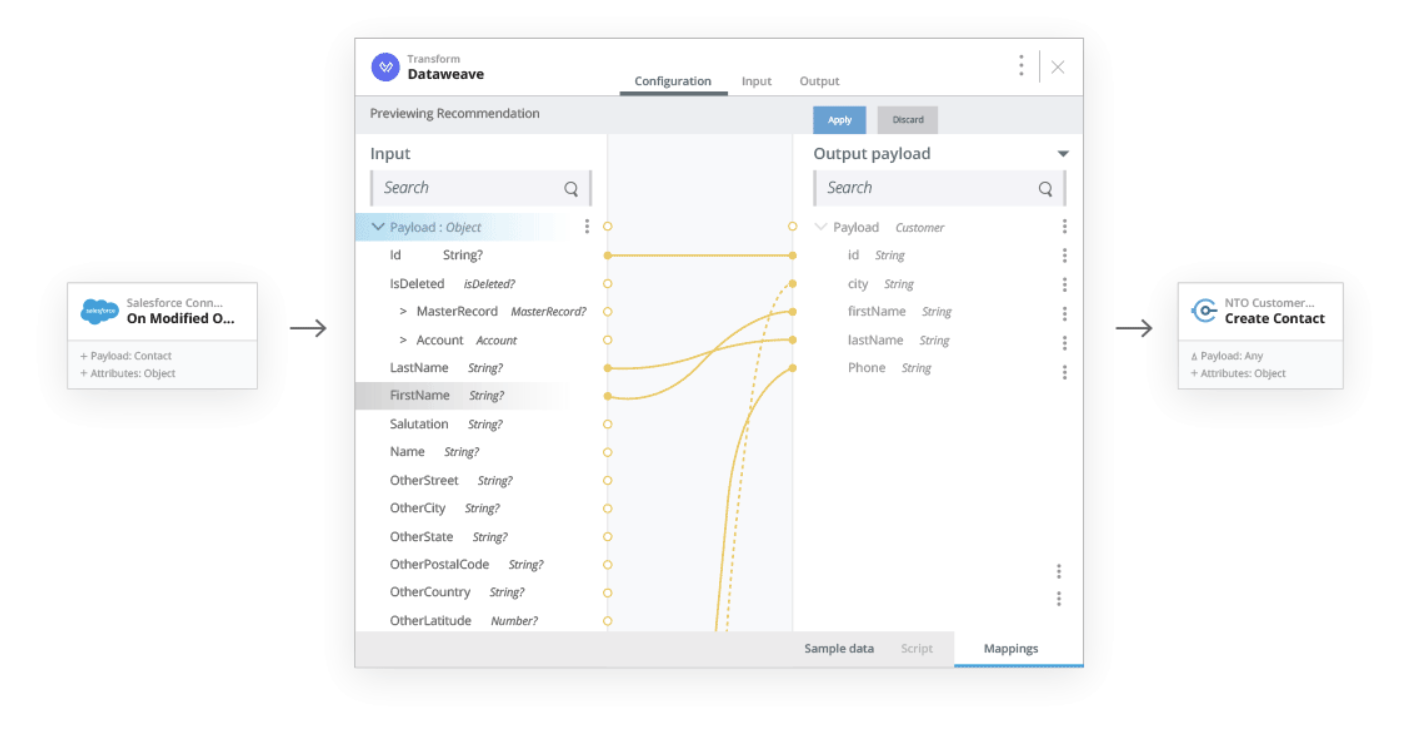Click the connector port beside input LastName
The image size is (1418, 736).
coord(607,368)
